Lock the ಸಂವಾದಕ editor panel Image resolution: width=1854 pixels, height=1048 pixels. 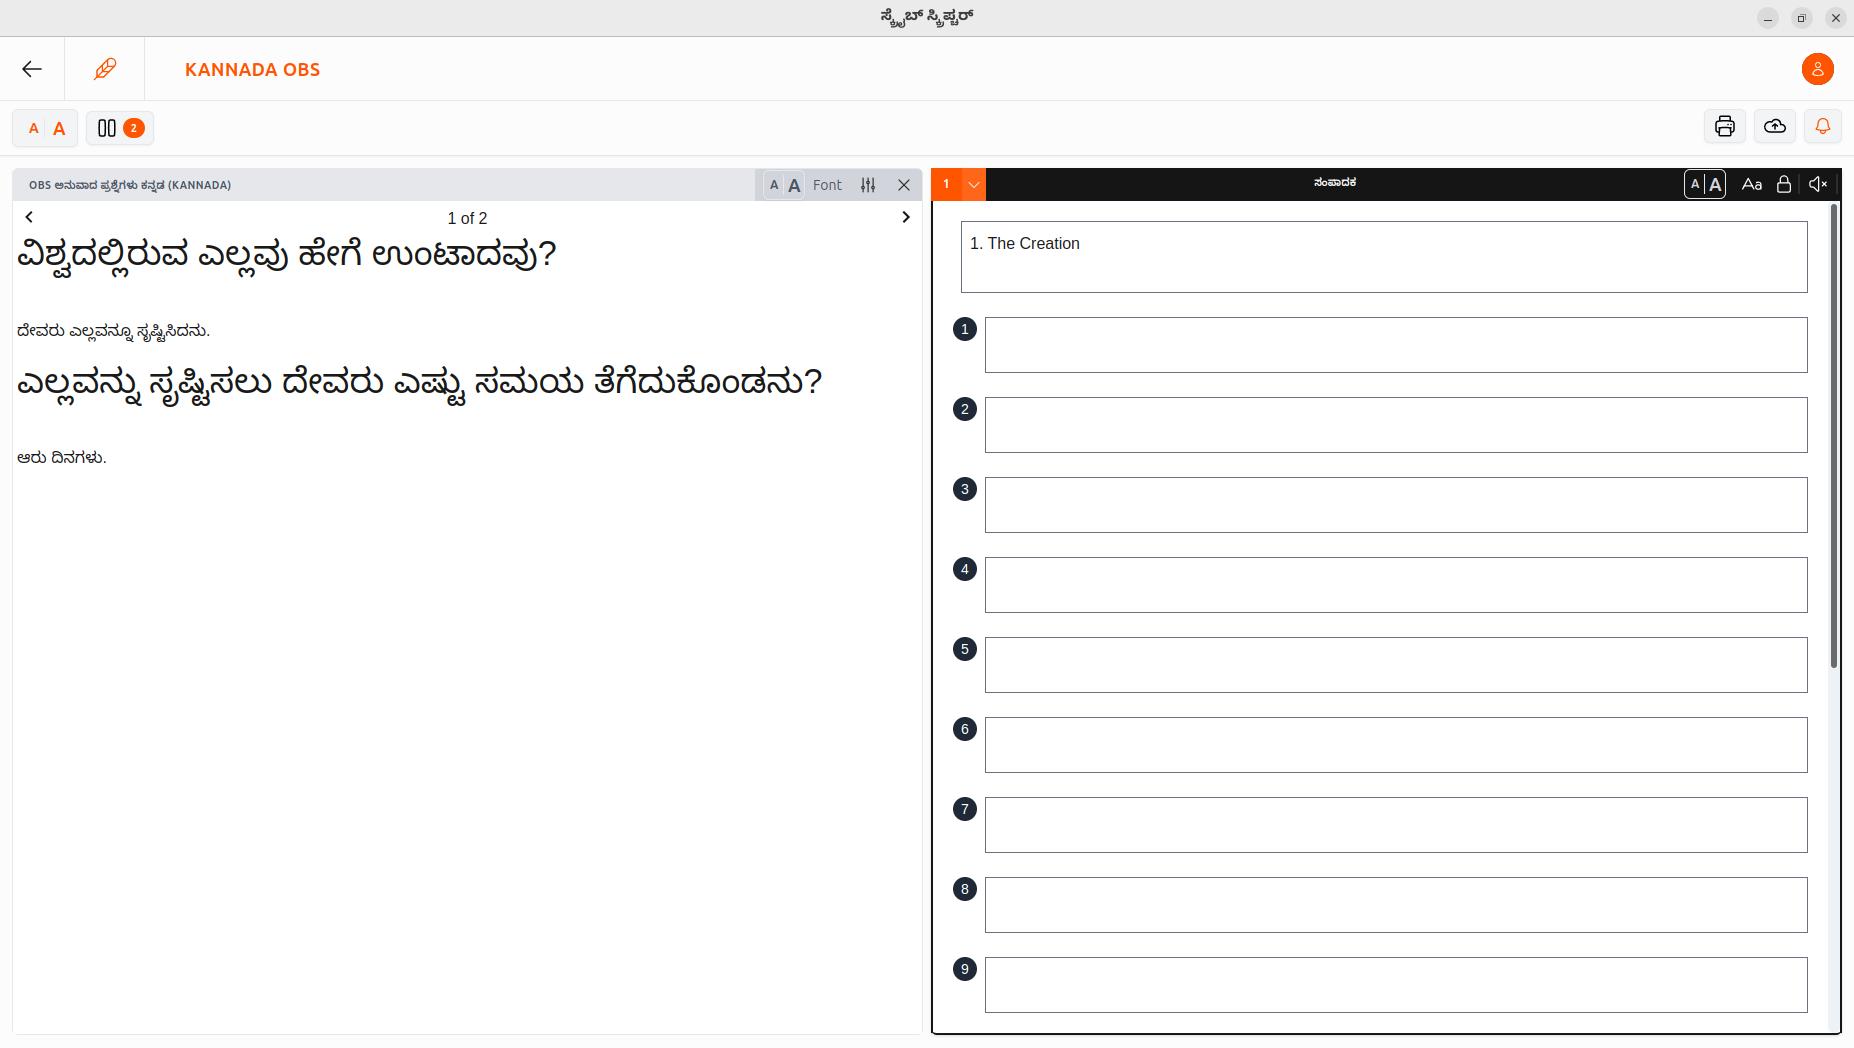tap(1785, 183)
